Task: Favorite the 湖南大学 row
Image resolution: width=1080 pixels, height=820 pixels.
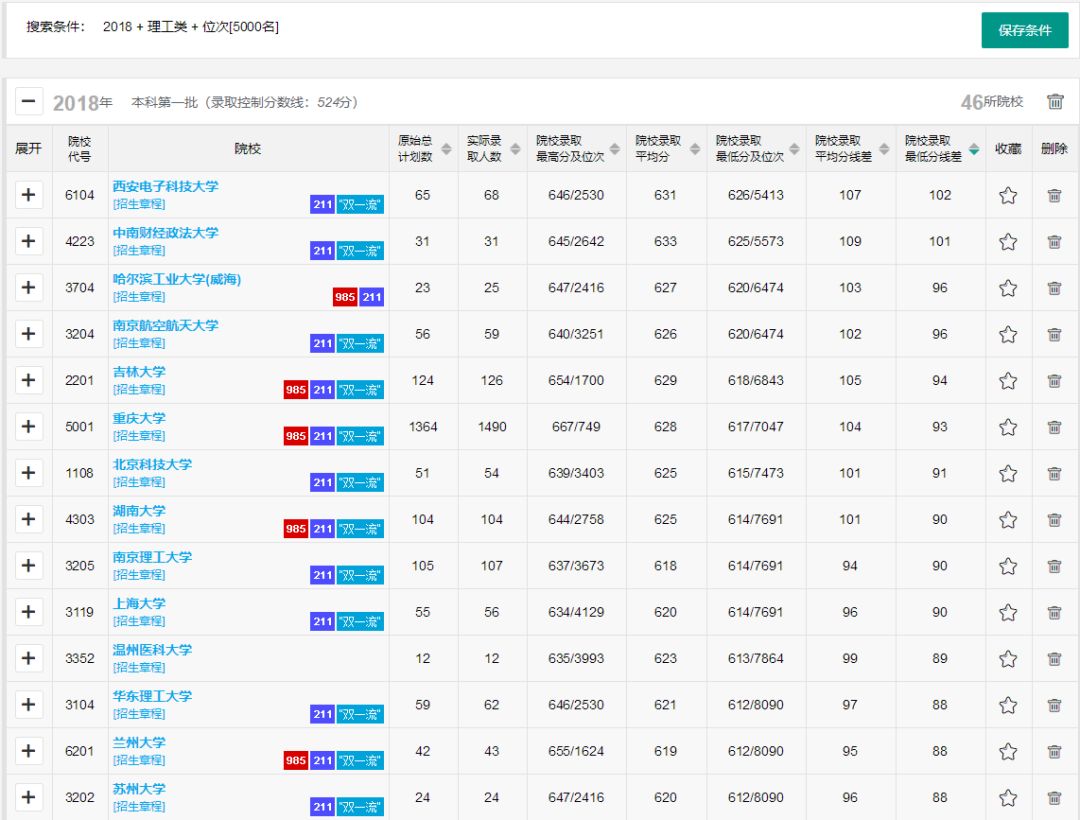Action: pyautogui.click(x=1008, y=520)
